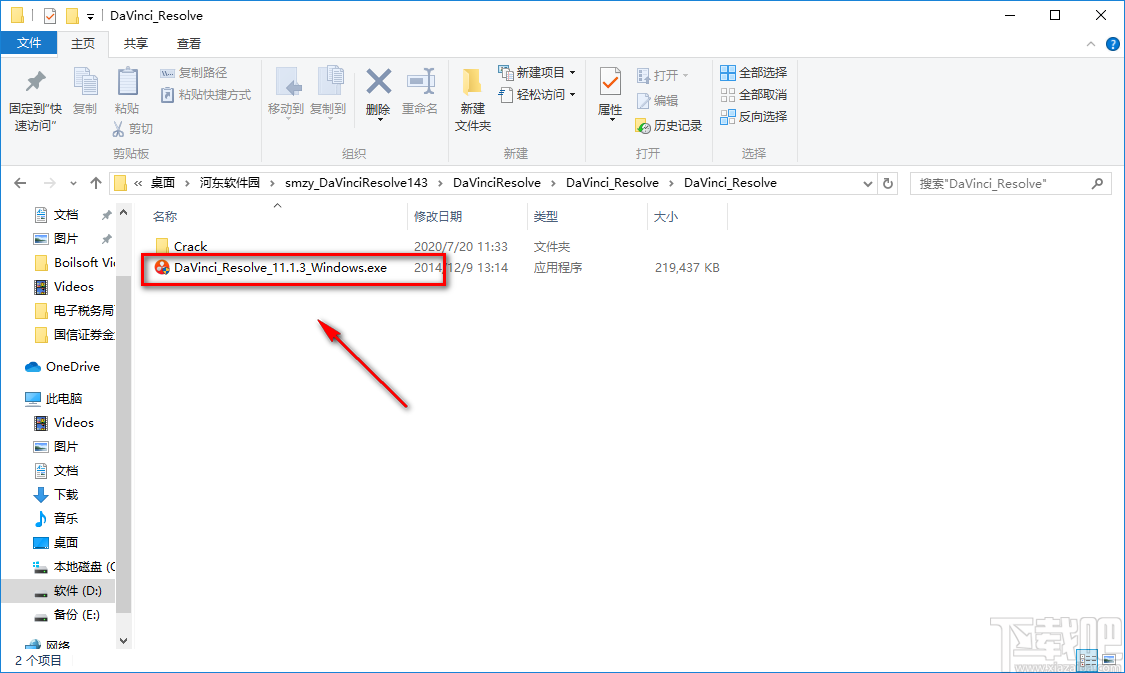Click Select None (全部取消)
The width and height of the screenshot is (1125, 673).
coord(754,95)
